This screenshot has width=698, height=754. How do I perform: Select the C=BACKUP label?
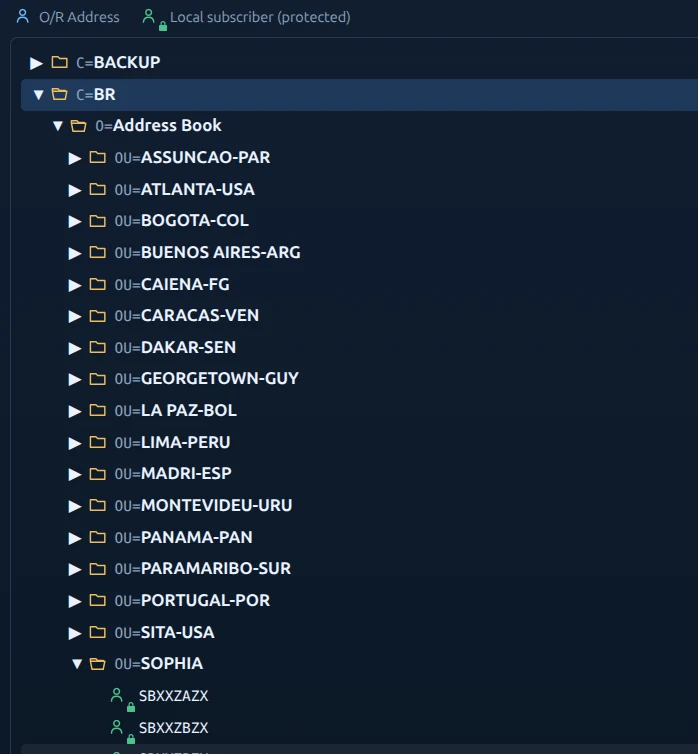[118, 63]
